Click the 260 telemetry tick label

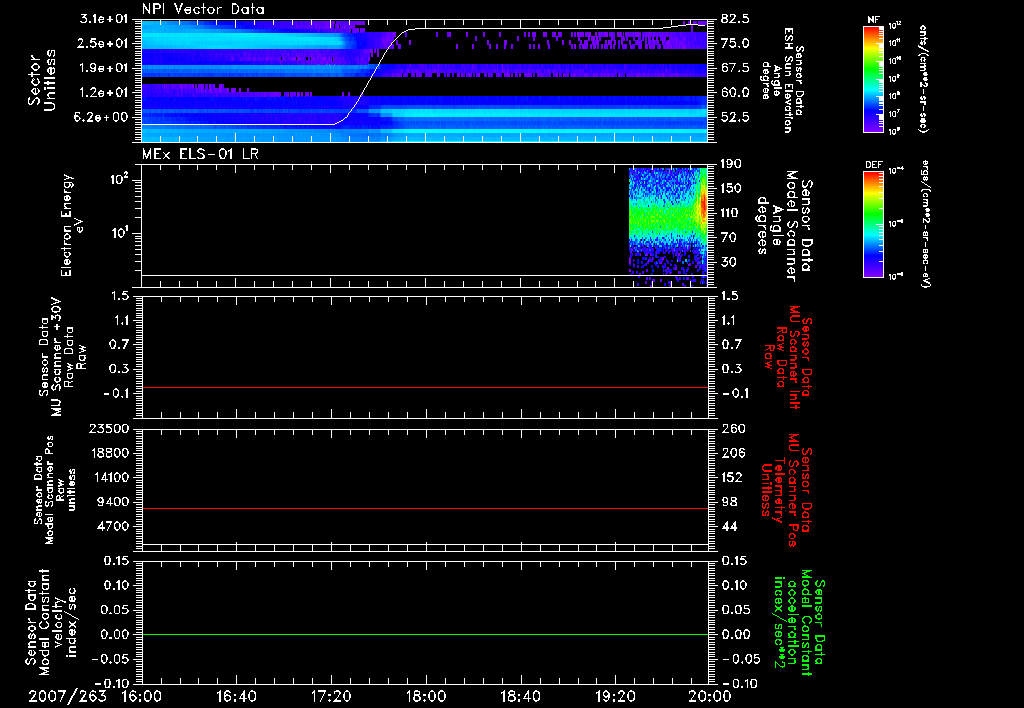coord(732,429)
